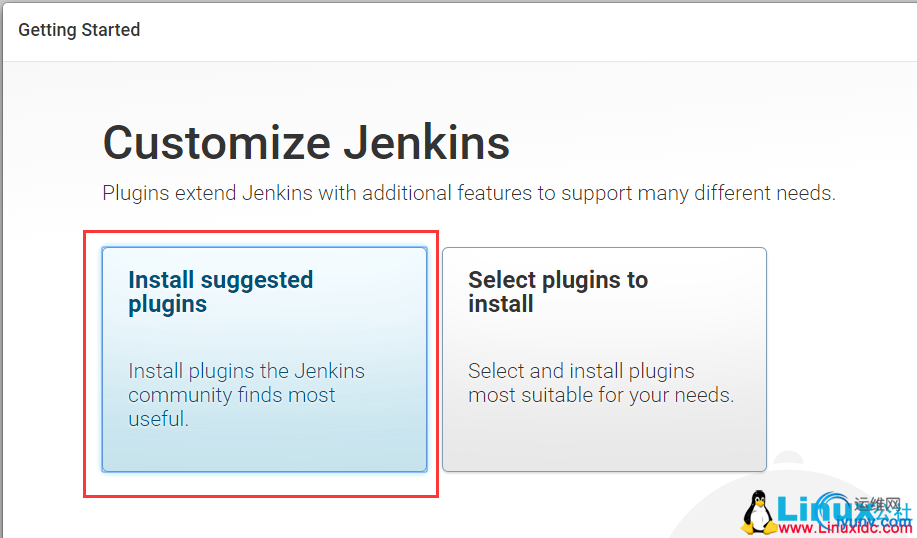Click the Customize Jenkins heading

306,143
